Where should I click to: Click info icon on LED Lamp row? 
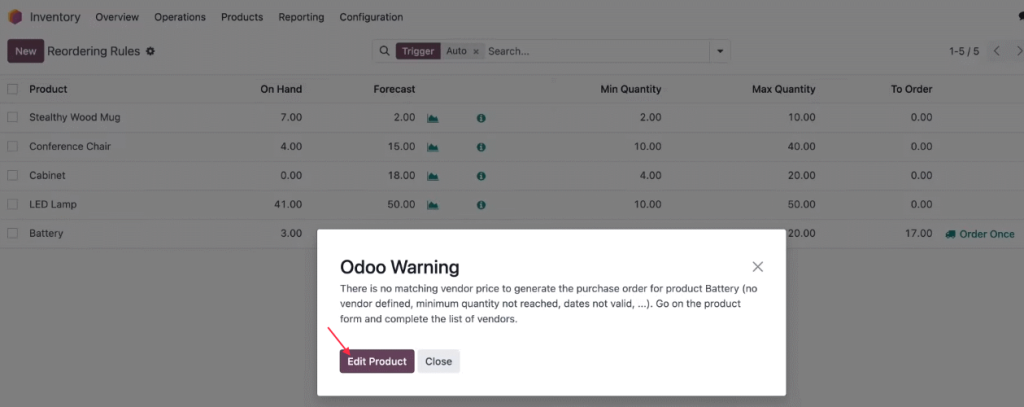coord(481,204)
